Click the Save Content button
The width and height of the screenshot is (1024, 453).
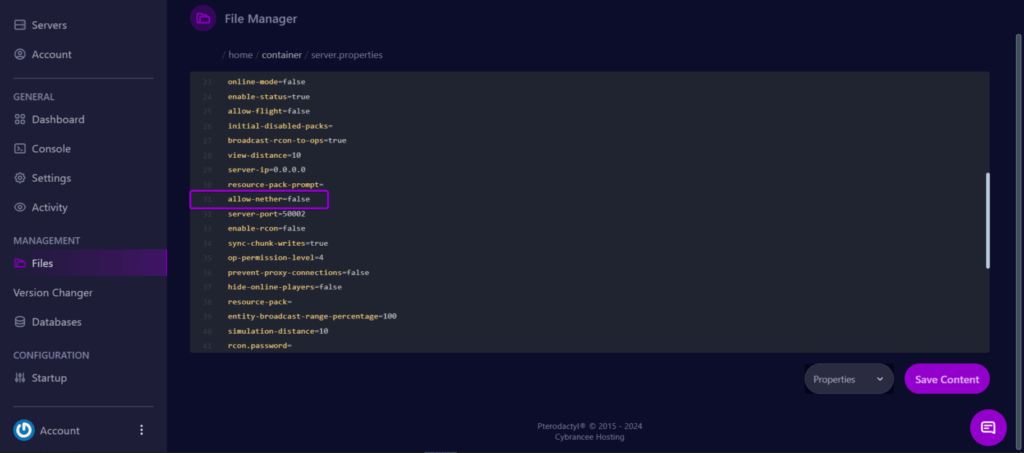coord(947,379)
